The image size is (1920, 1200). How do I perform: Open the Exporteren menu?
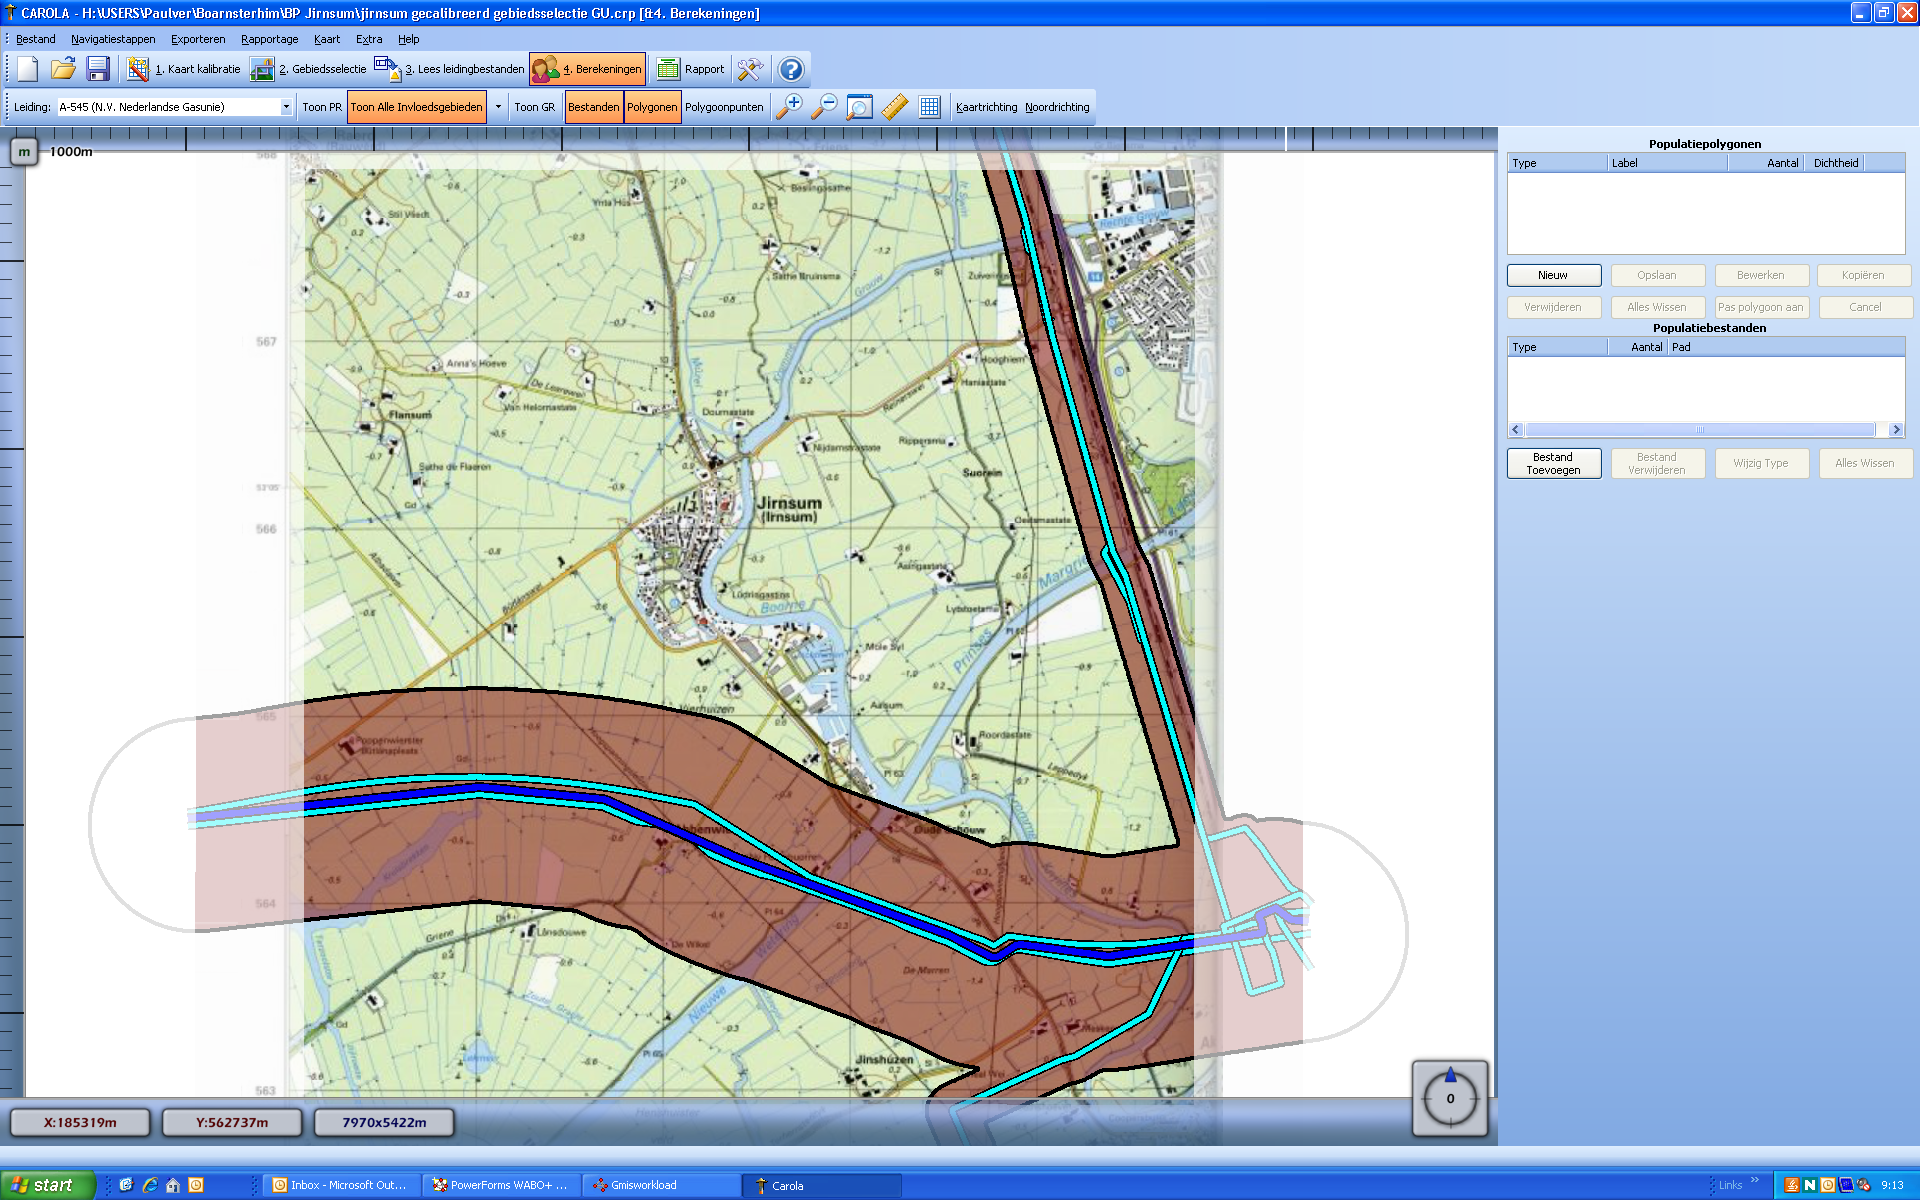(x=198, y=39)
